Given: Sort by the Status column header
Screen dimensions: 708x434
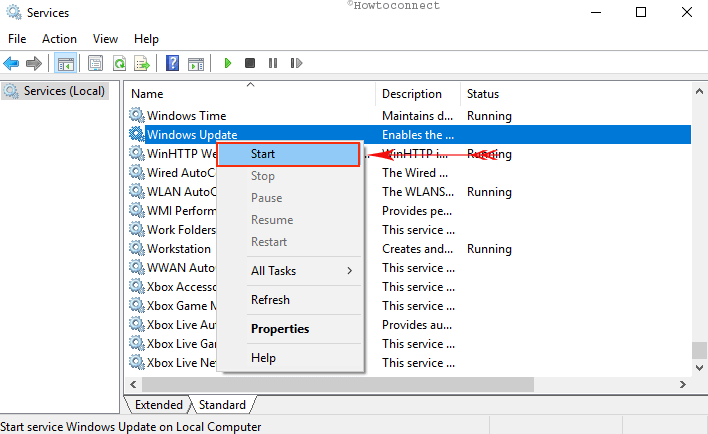Looking at the screenshot, I should [x=483, y=93].
